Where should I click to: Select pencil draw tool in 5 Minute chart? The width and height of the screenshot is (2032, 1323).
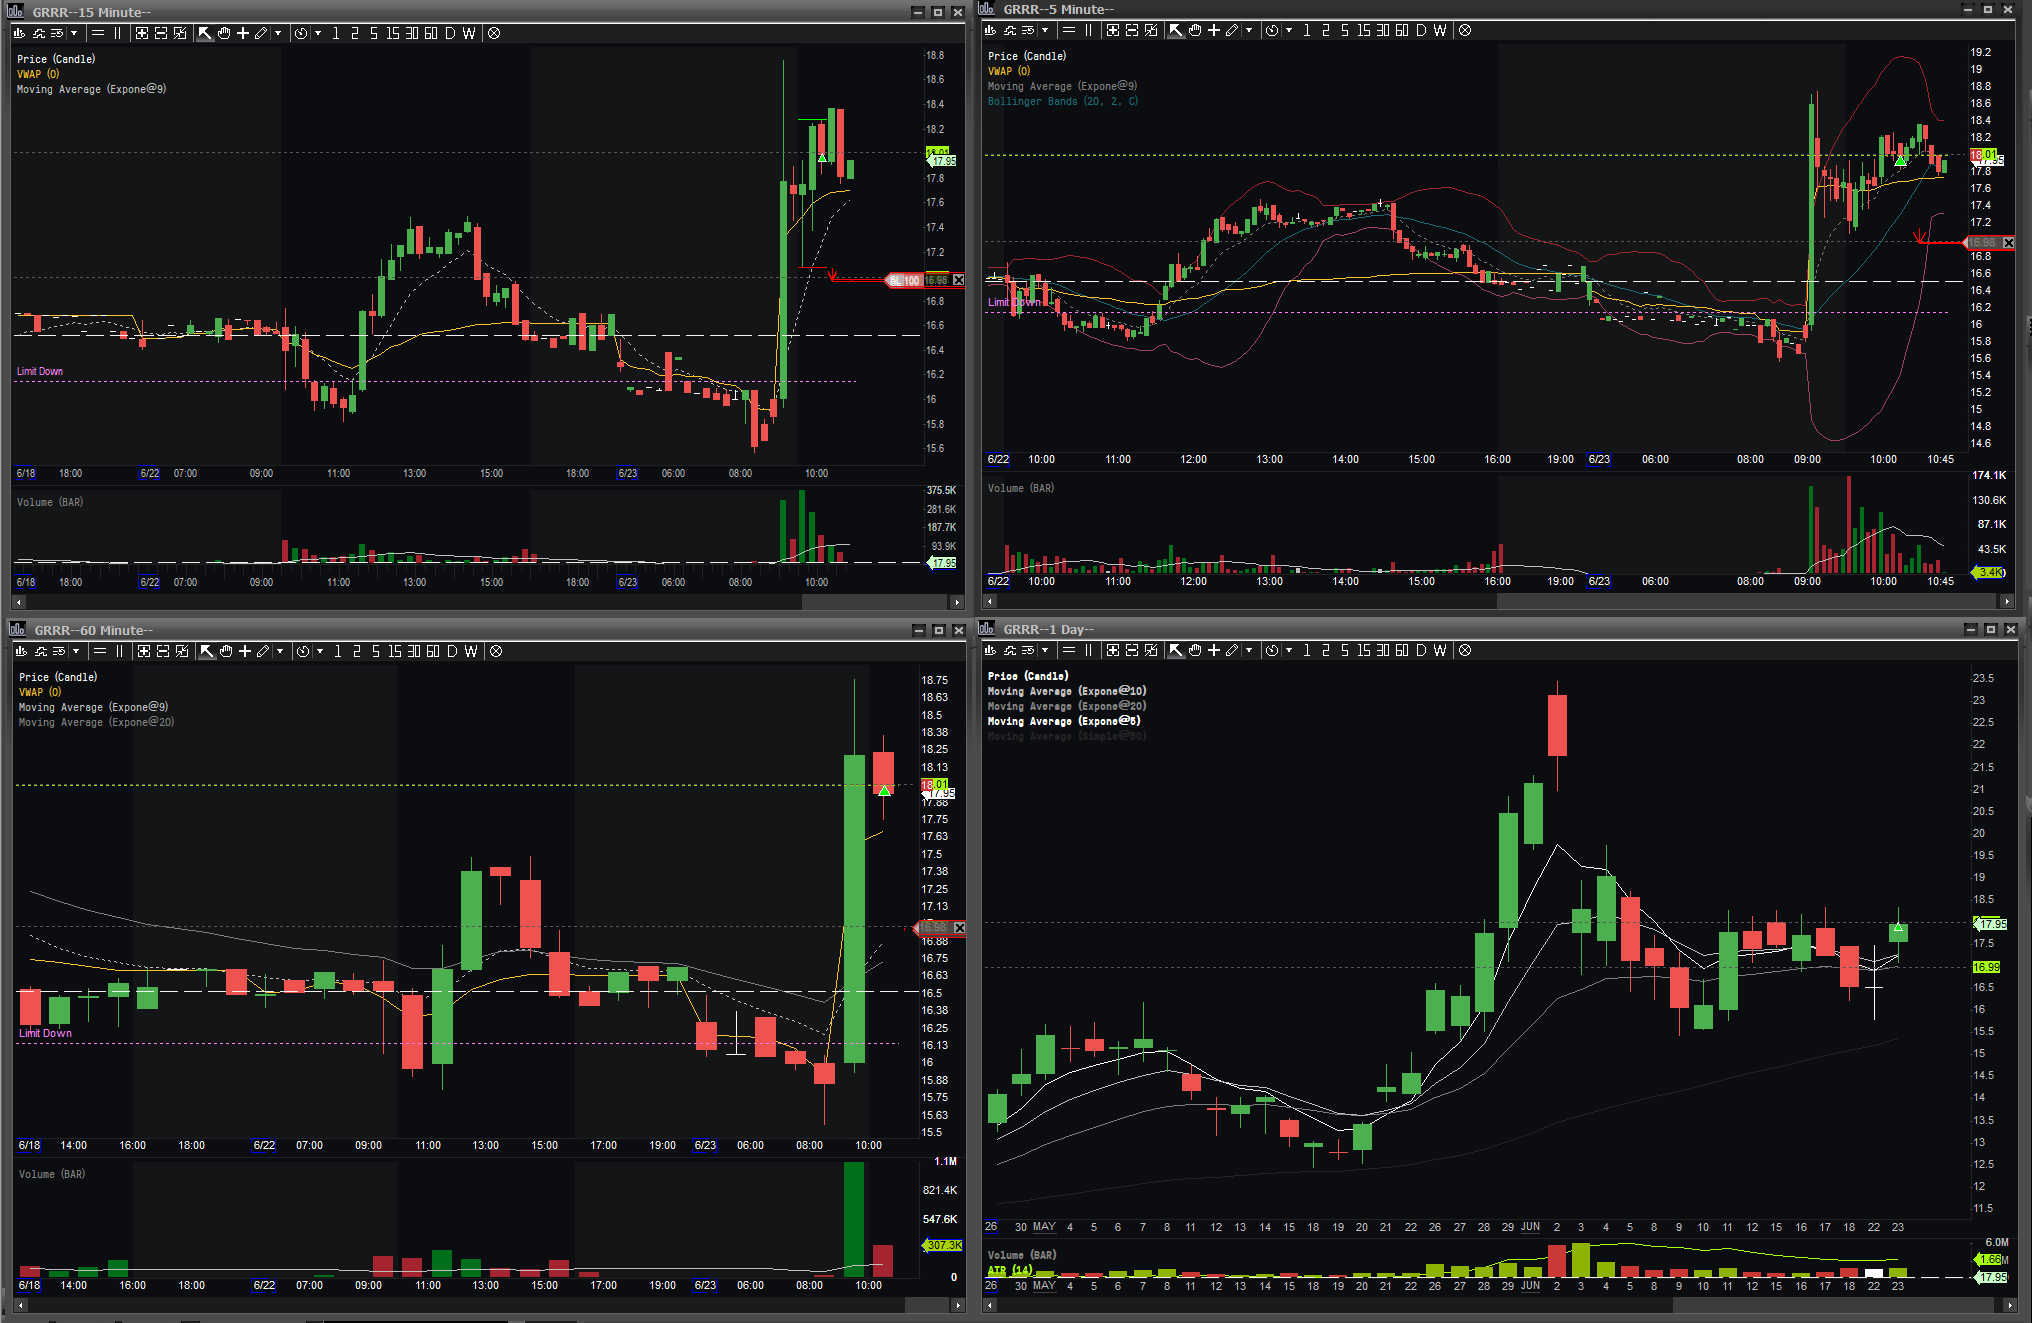(1232, 30)
